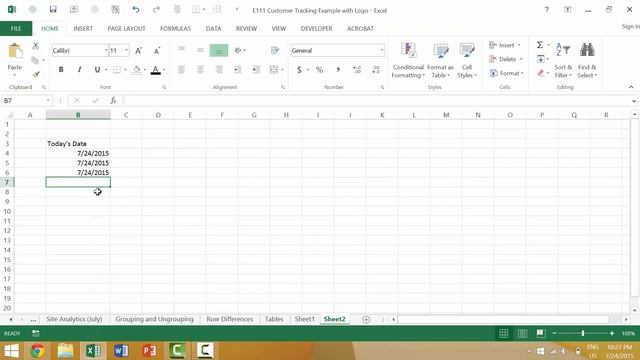The width and height of the screenshot is (640, 360).
Task: Click the Paste clipboard icon
Action: point(15,52)
